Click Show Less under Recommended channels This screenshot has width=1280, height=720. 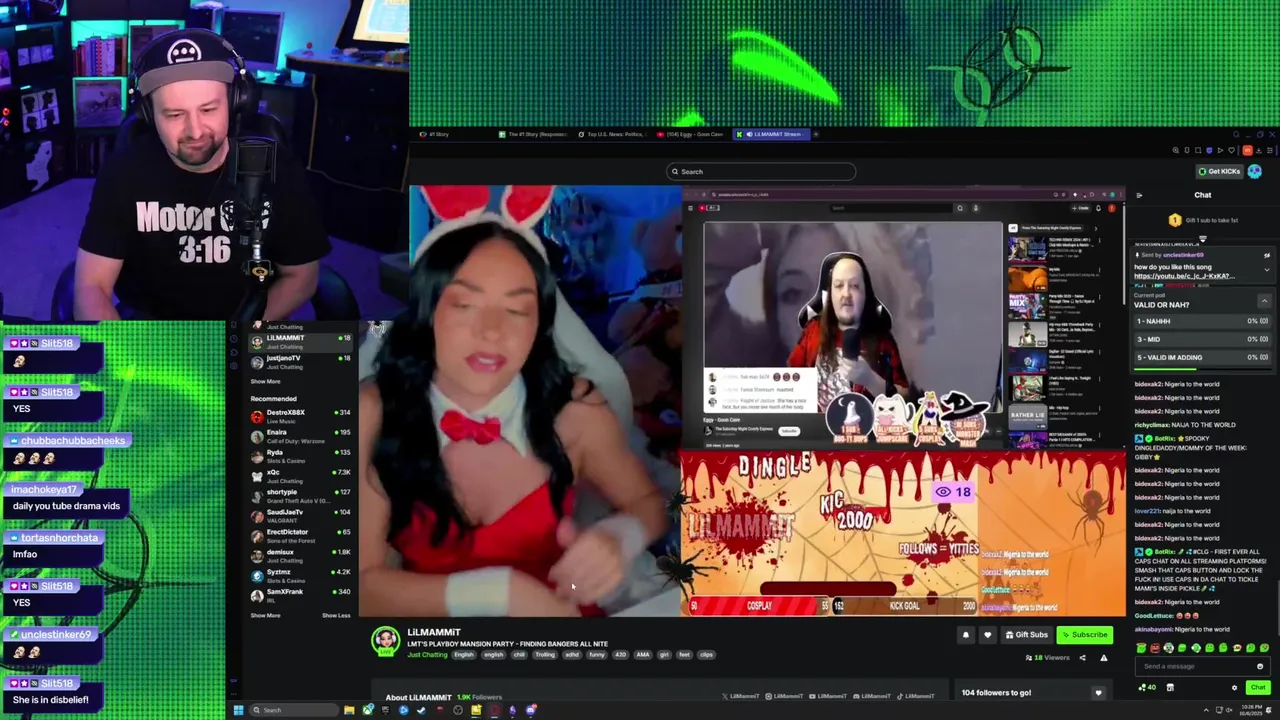[x=336, y=615]
